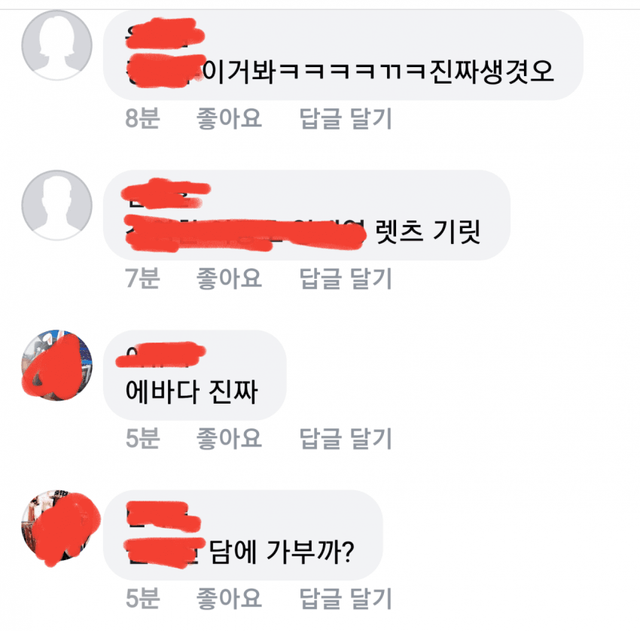Open avatar beside the '에바다 진짜' comment
This screenshot has width=640, height=631.
[x=57, y=365]
